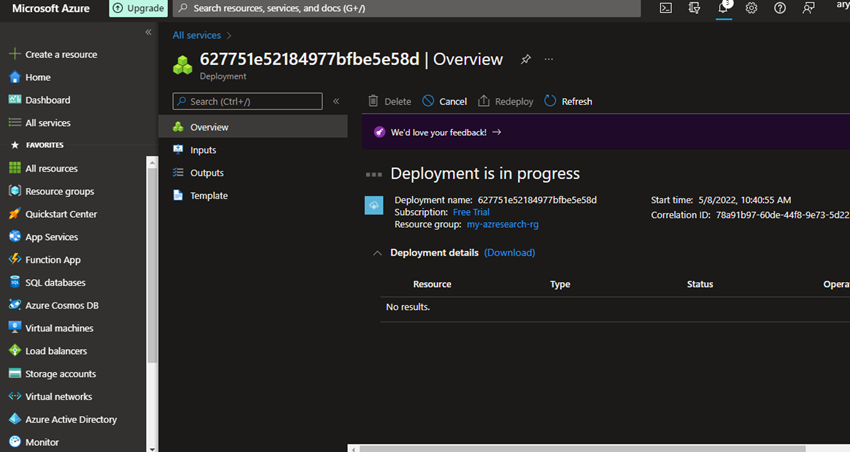Open Azure Cosmos DB from favorites
The image size is (850, 452).
tap(54, 305)
